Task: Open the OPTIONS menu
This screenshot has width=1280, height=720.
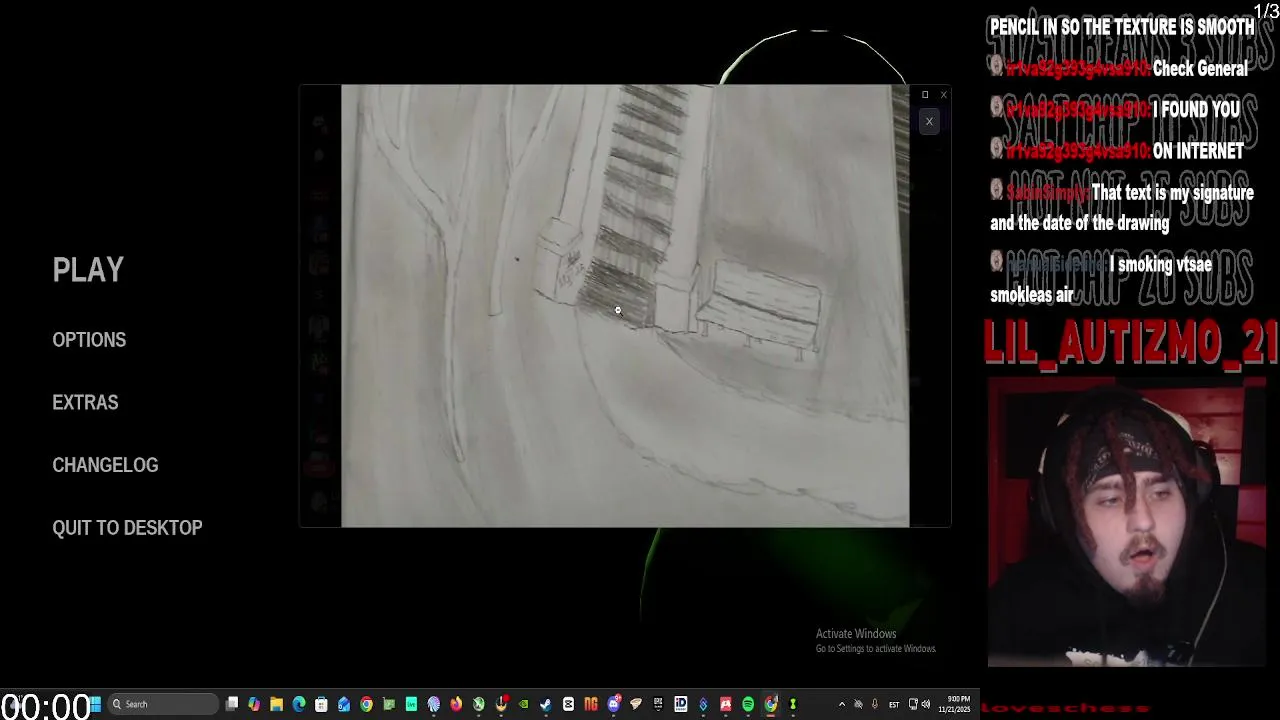Action: pos(89,340)
